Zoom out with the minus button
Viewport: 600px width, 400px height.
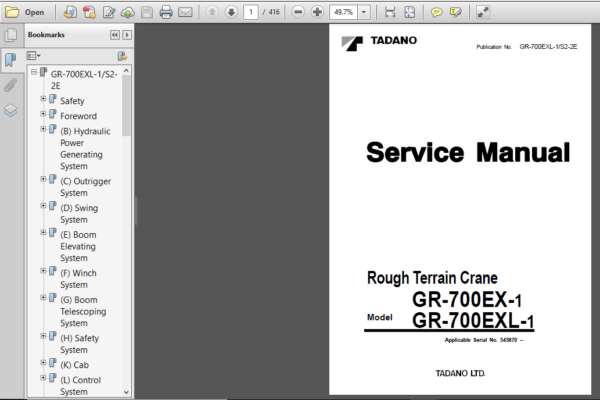298,12
